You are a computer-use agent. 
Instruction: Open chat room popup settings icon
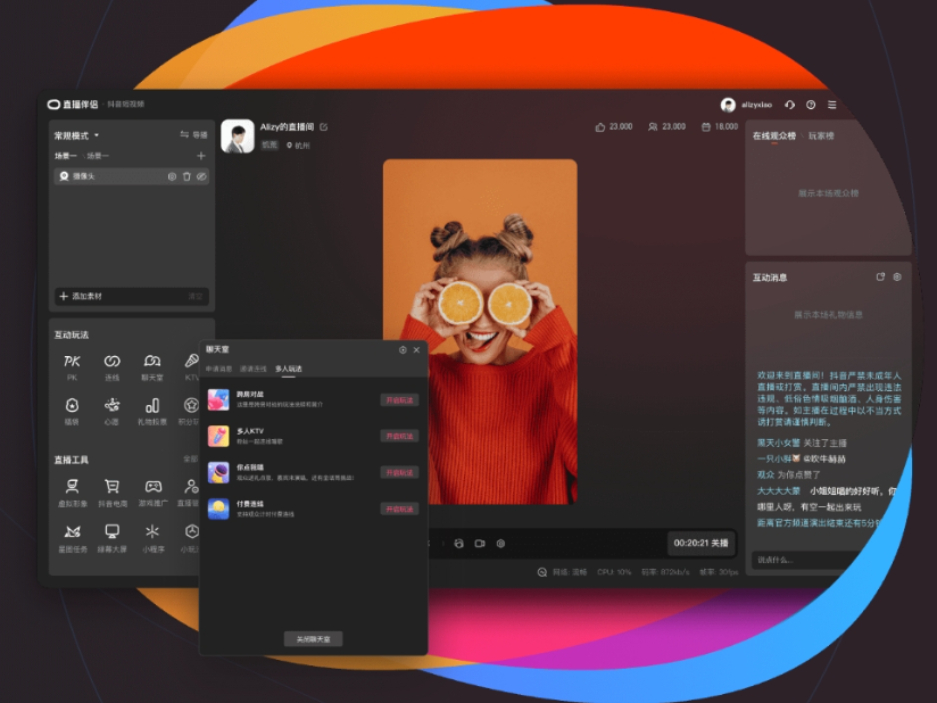coord(403,350)
